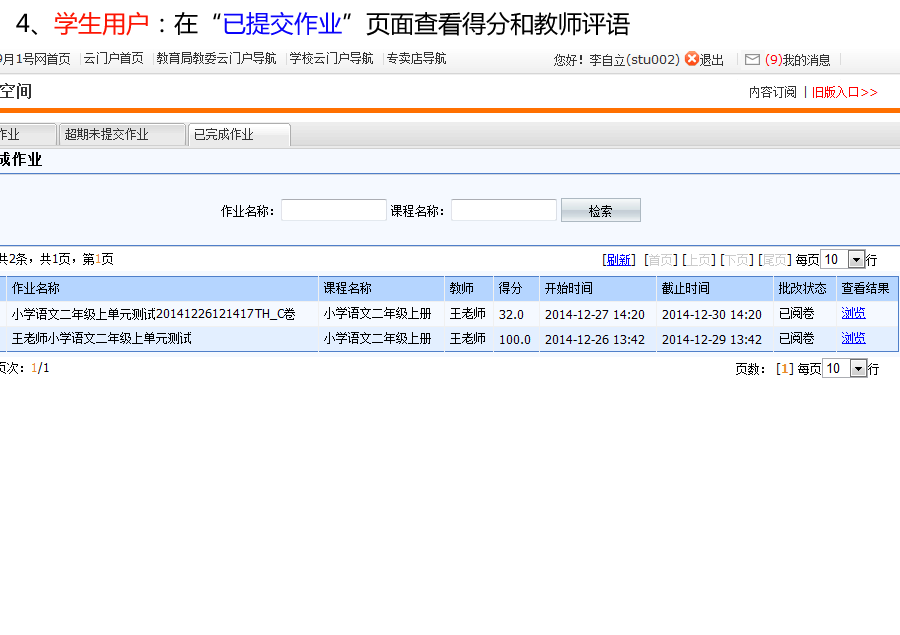Open 教育局教委云门户导航 link
The image size is (900, 635).
pos(216,59)
